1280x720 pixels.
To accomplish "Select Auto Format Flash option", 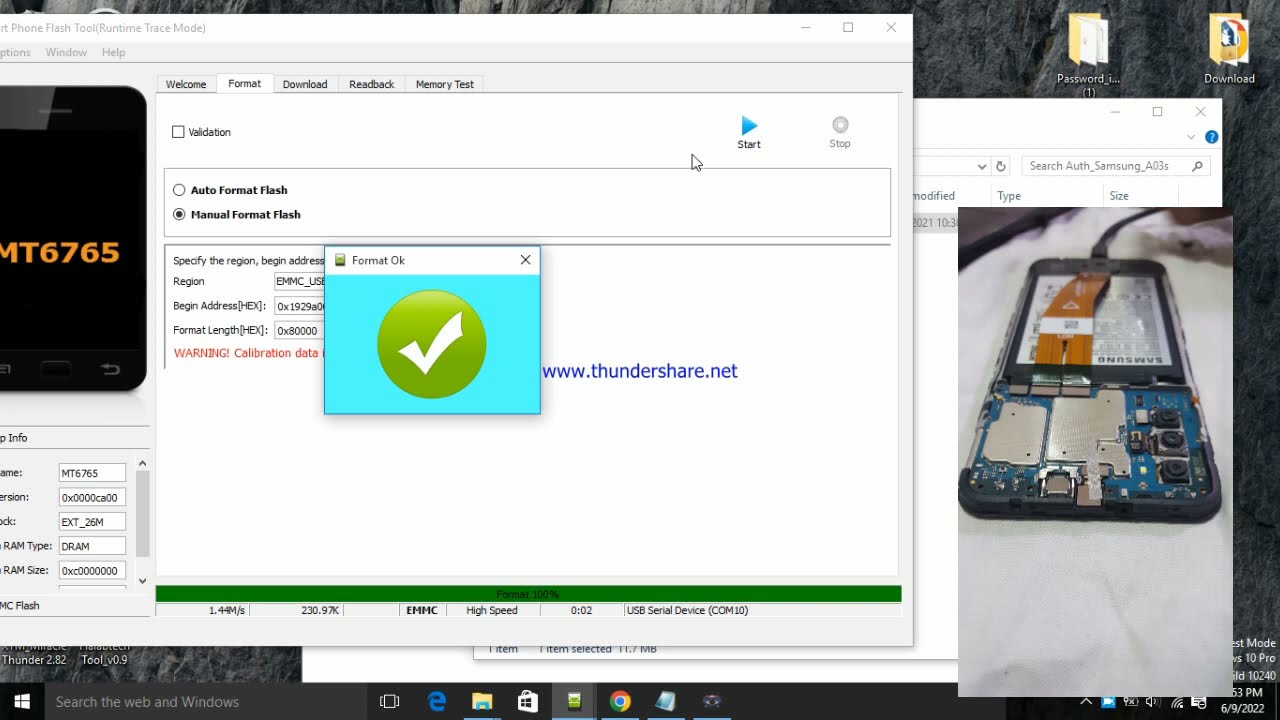I will tap(179, 190).
